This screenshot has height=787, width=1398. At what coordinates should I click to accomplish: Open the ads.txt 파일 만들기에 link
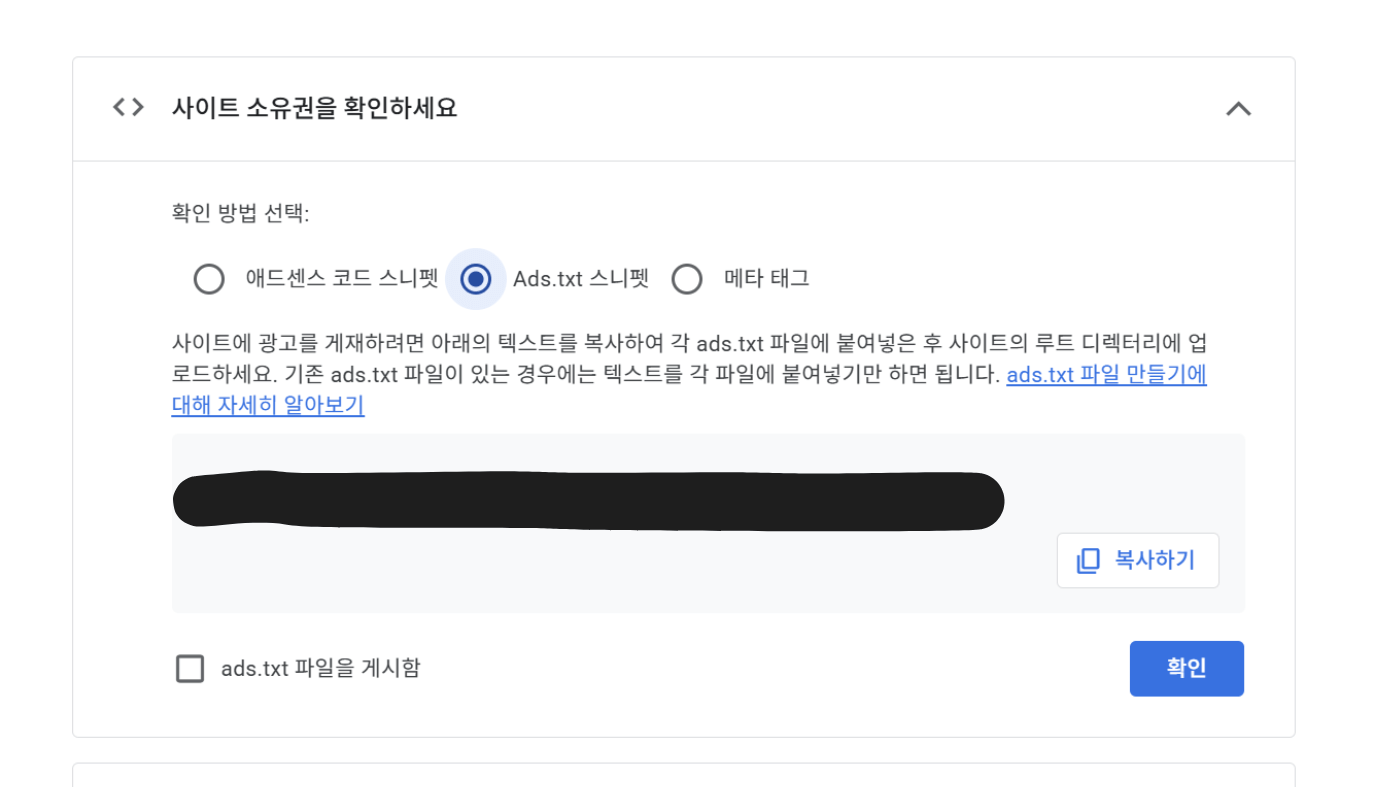1106,375
